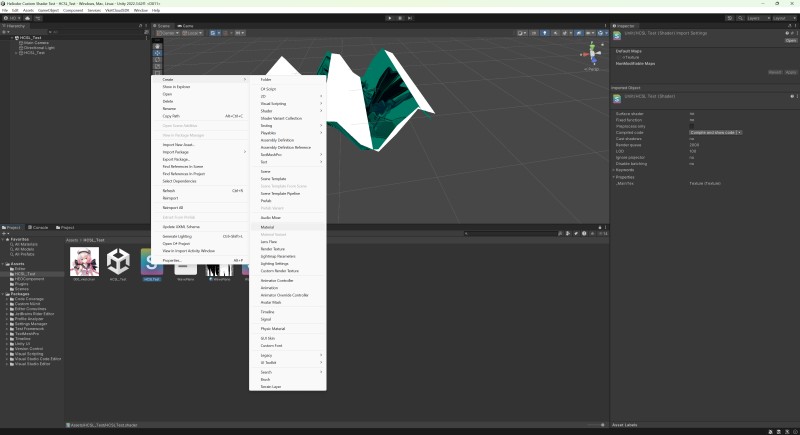Select the HDComponent folder in Project tree
Viewport: 800px width, 435px height.
pyautogui.click(x=29, y=279)
